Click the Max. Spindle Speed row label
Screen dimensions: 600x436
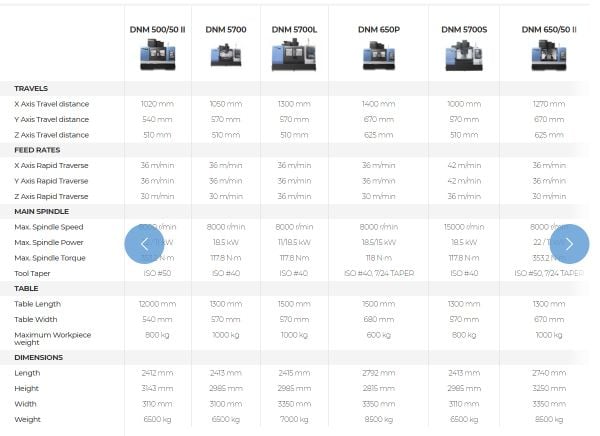click(x=49, y=227)
